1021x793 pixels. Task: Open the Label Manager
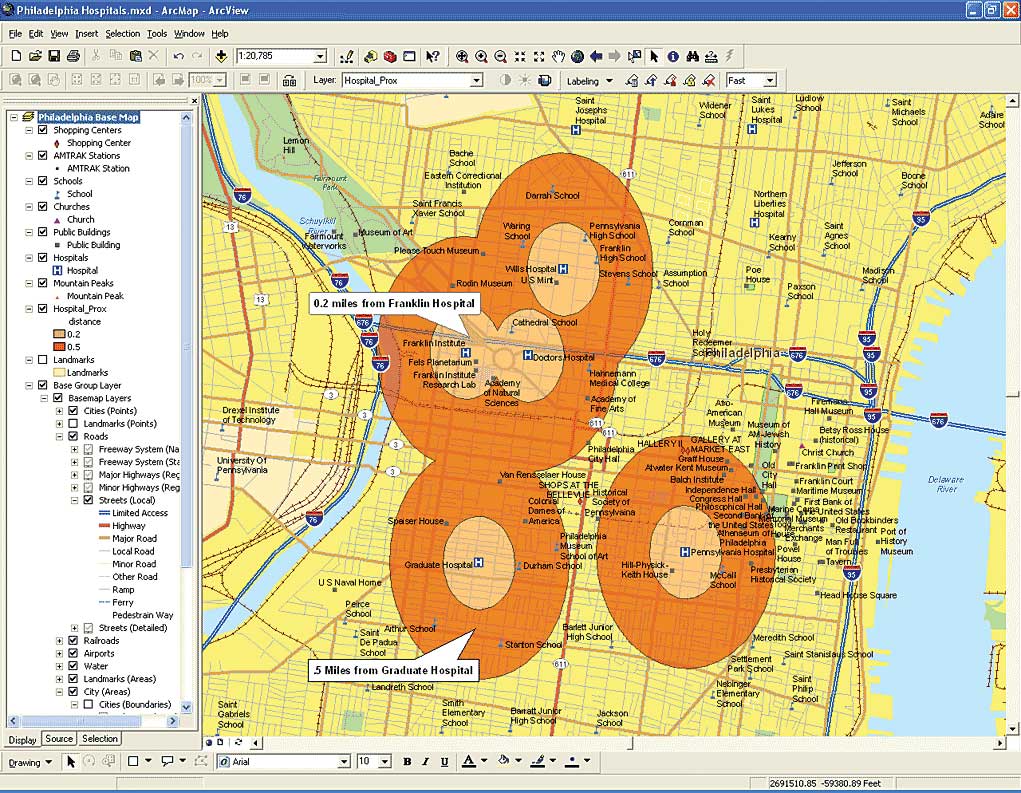(632, 81)
